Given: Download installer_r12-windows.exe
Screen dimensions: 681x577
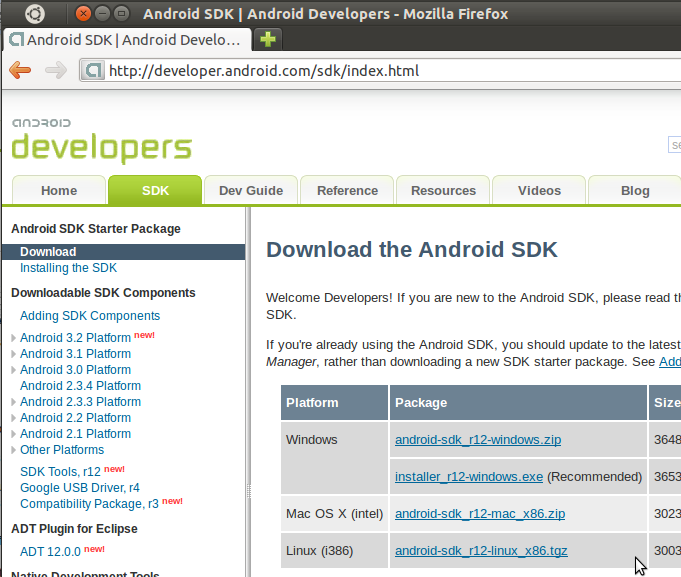Looking at the screenshot, I should click(x=469, y=477).
